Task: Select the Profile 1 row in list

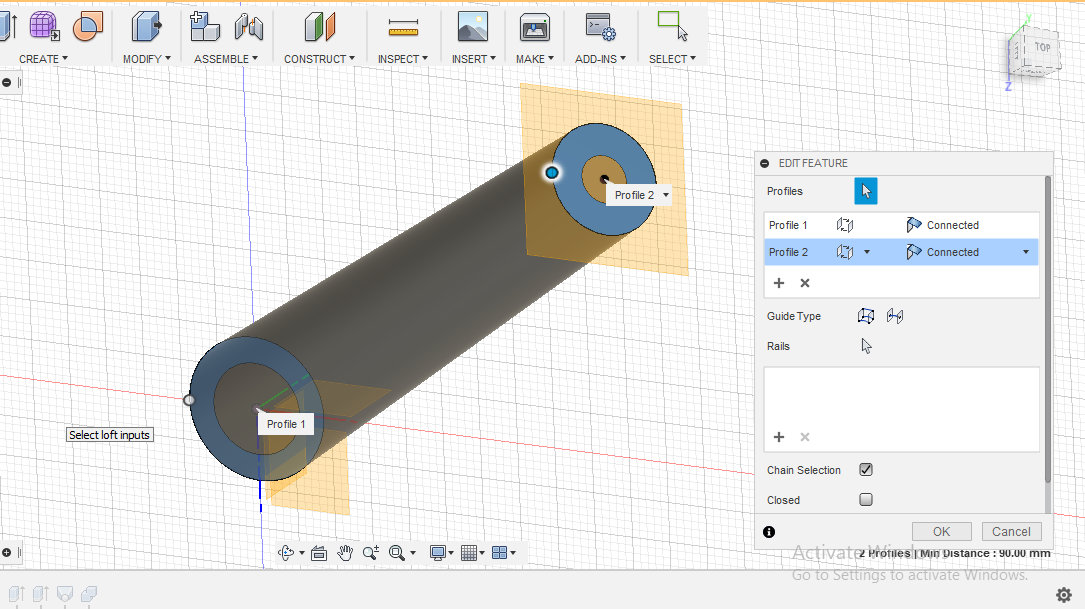Action: (x=902, y=225)
